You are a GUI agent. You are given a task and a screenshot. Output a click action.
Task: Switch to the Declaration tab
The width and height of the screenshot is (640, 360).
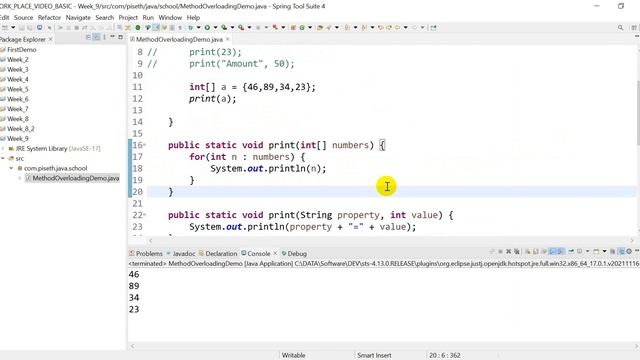coord(218,253)
